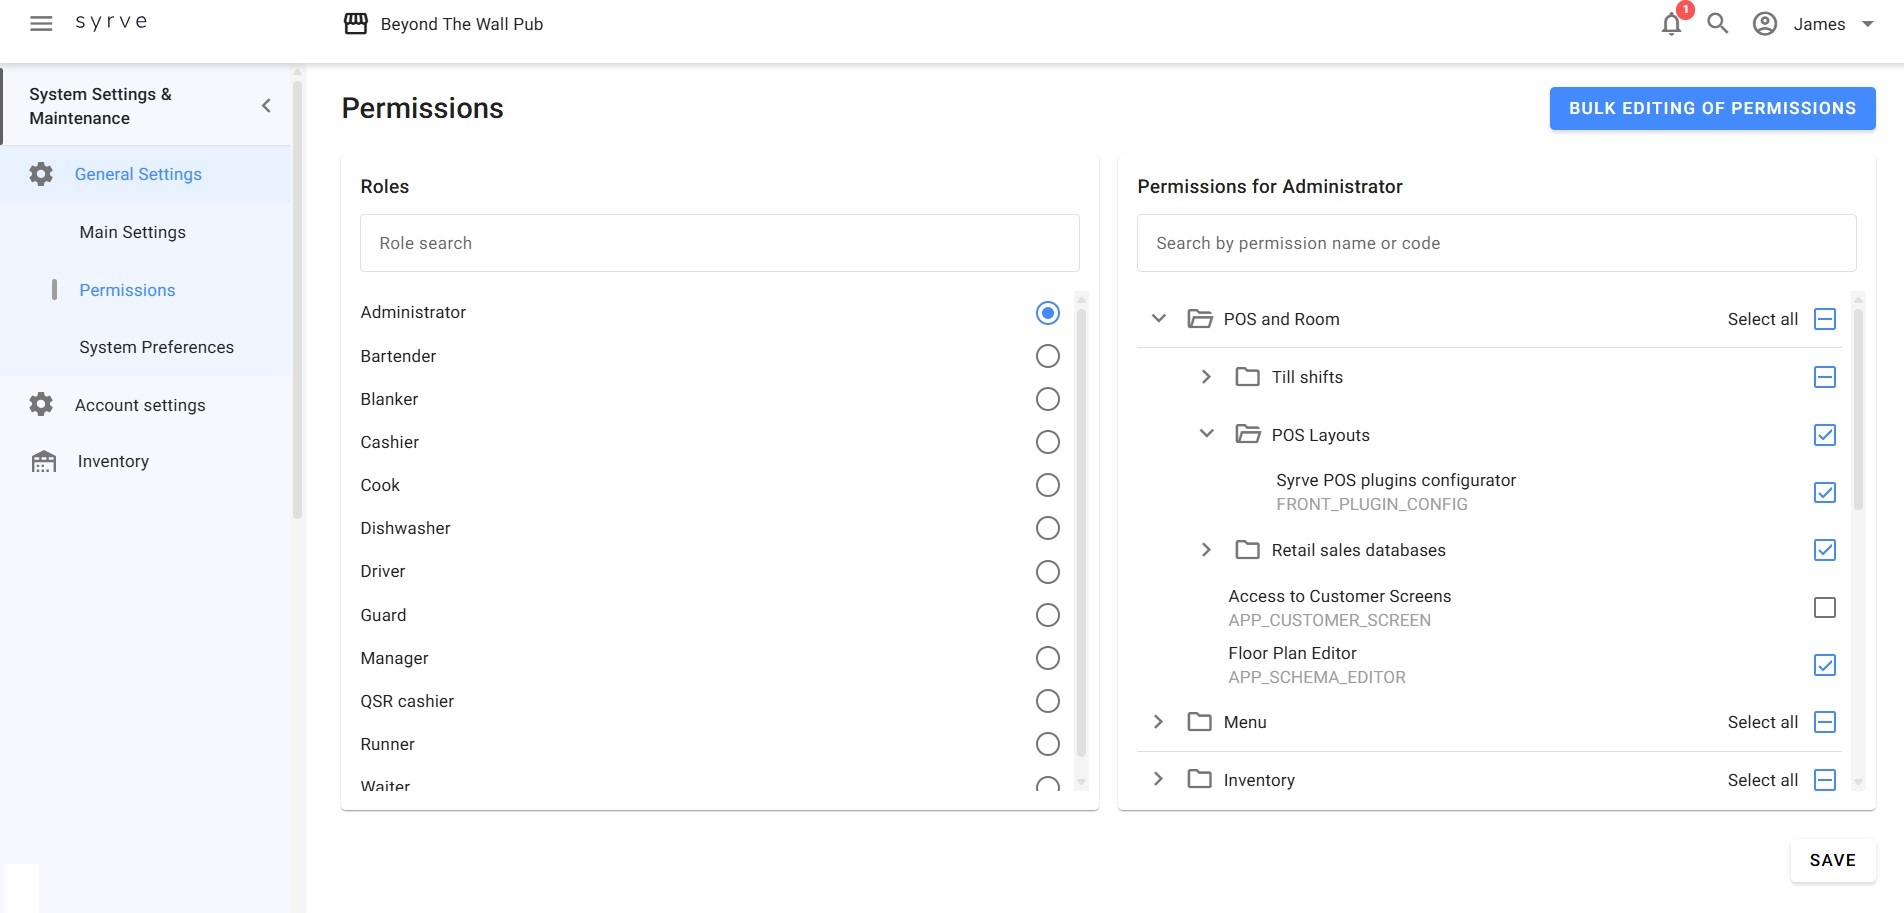Click the user account avatar icon
Screen dimensions: 1904x913
tap(1765, 24)
